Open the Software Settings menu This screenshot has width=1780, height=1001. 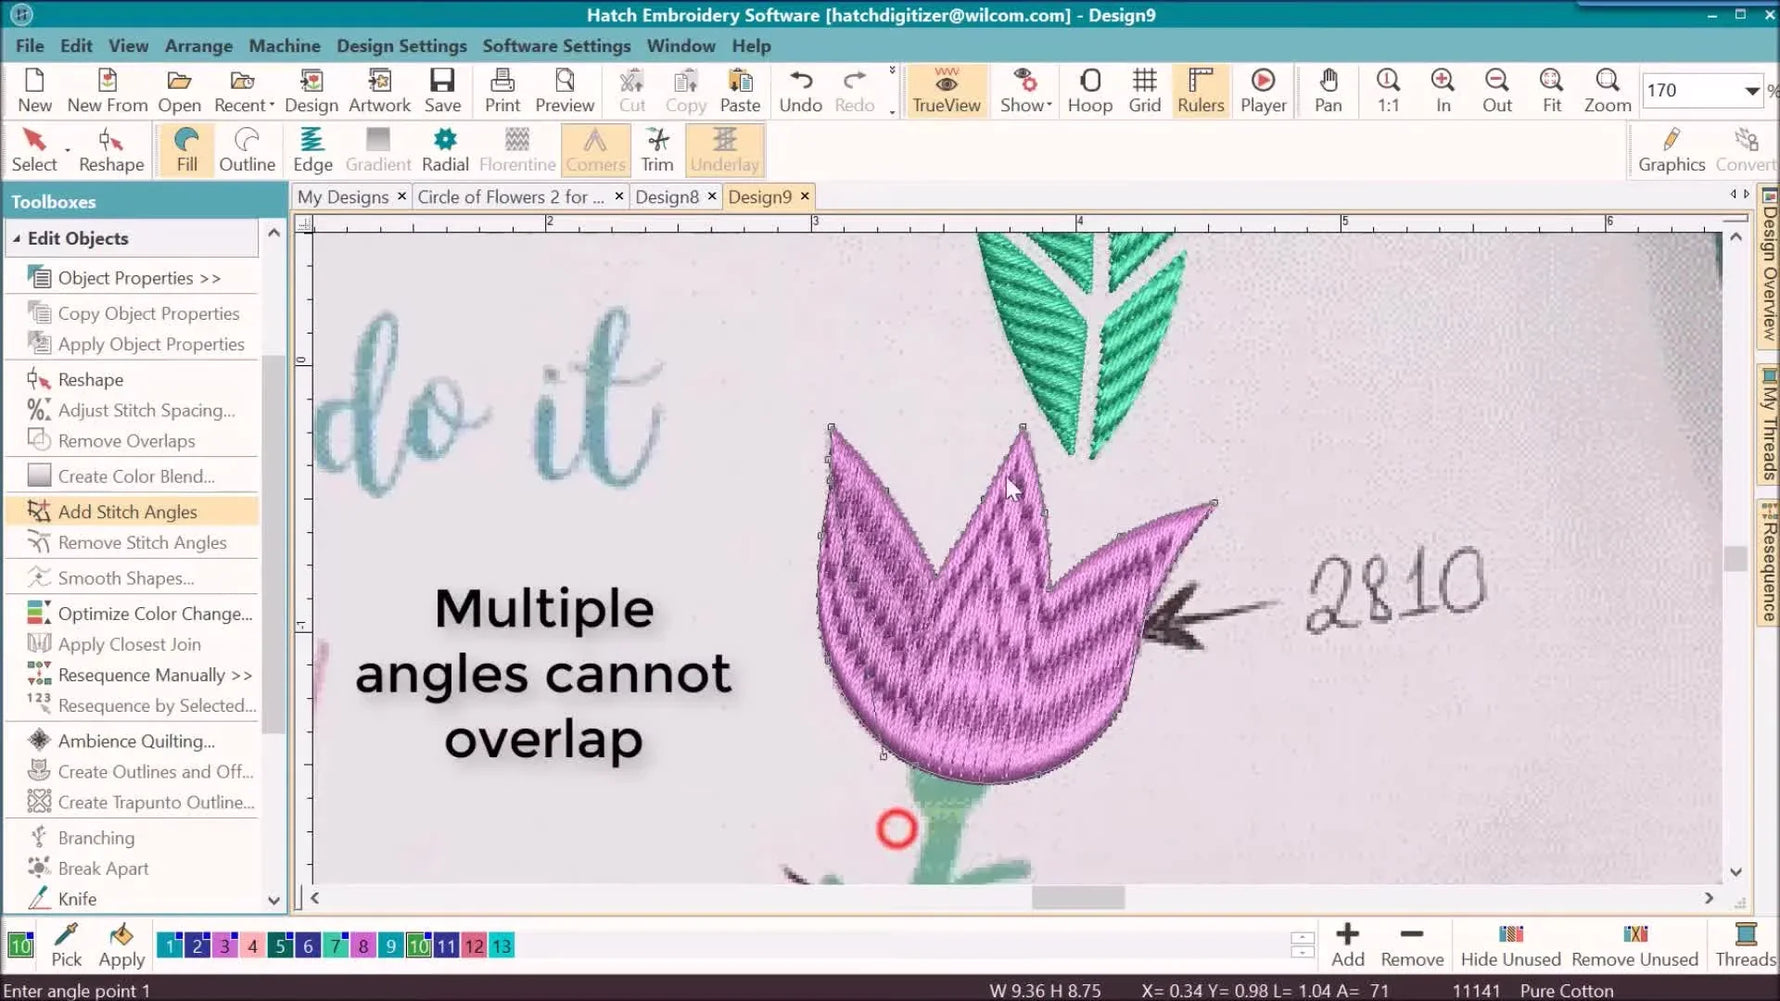pyautogui.click(x=556, y=46)
